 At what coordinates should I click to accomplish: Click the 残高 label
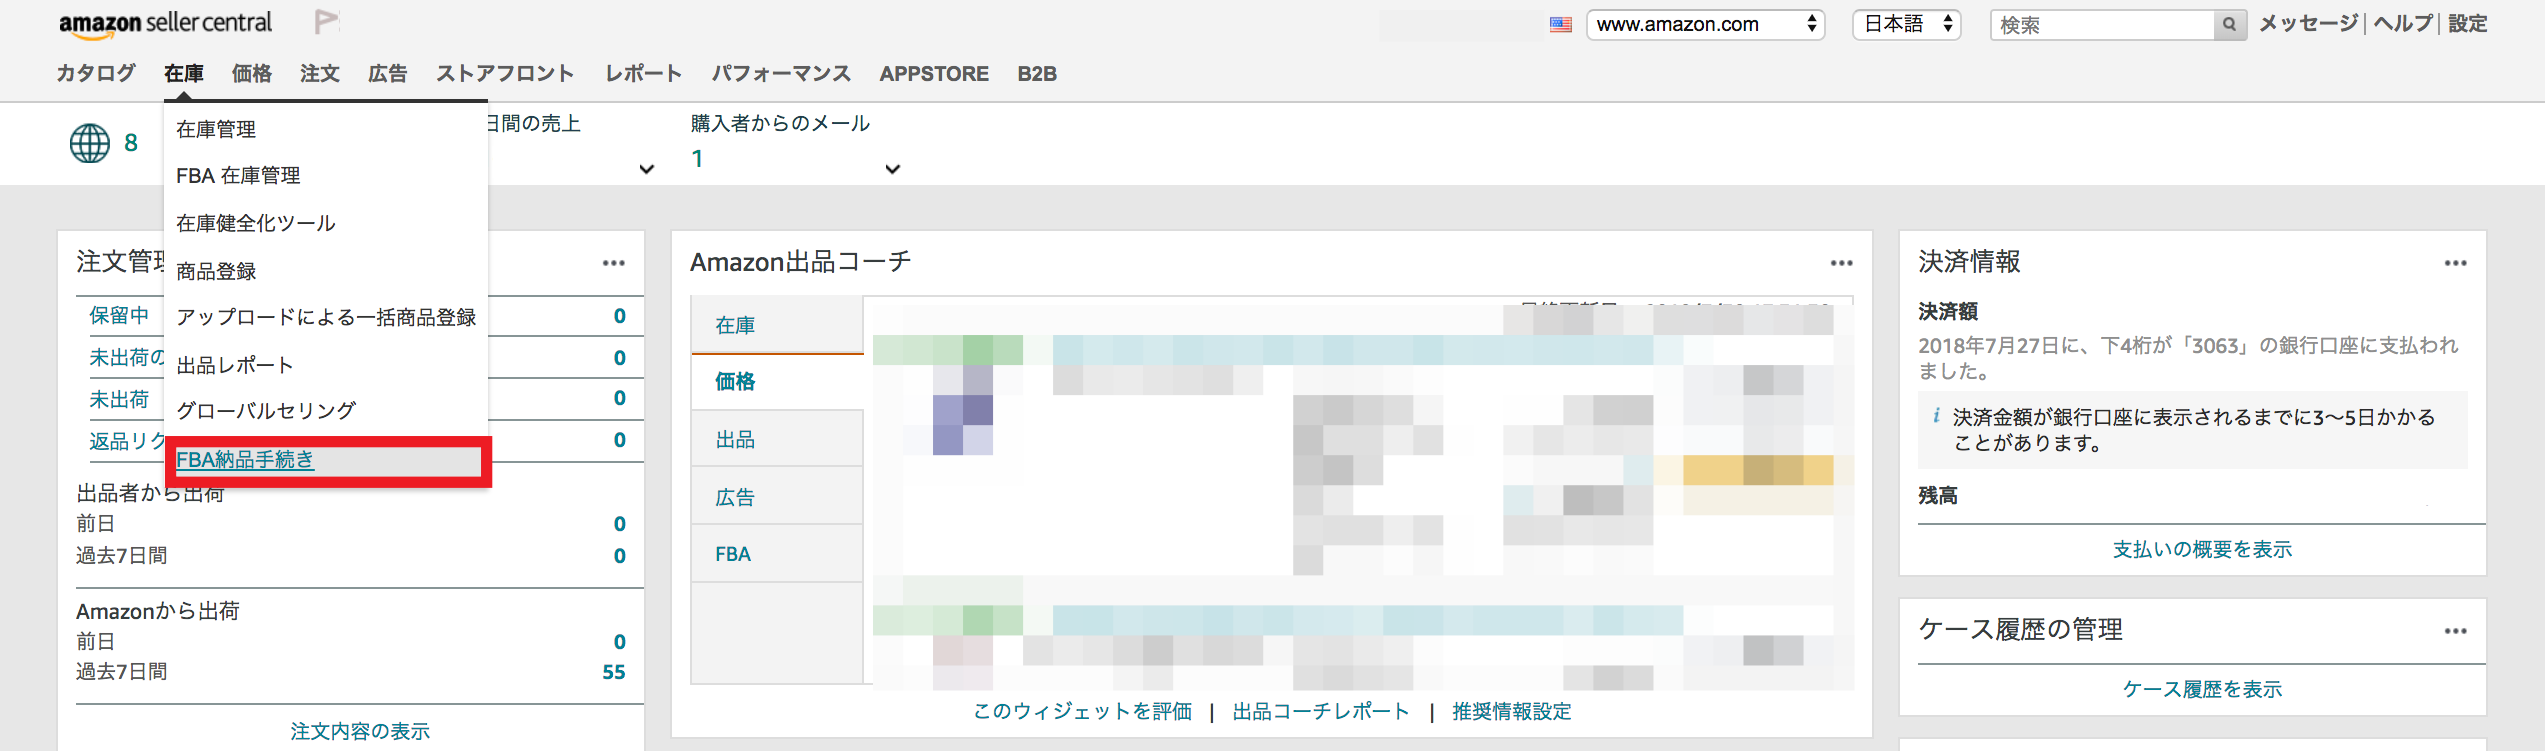pos(1938,495)
